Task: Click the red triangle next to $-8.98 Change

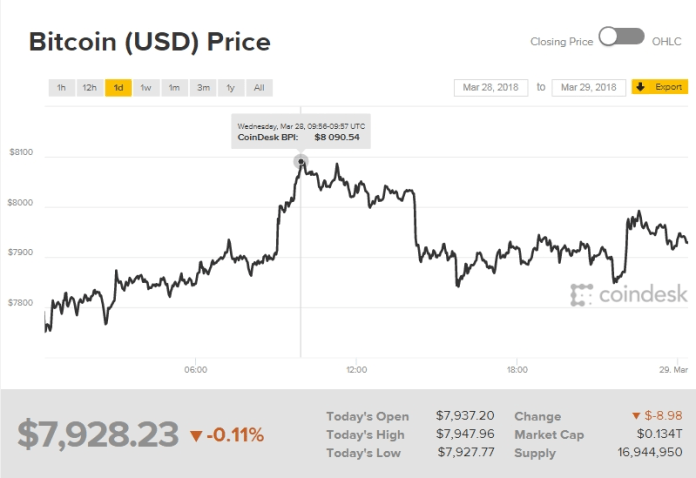Action: click(x=635, y=416)
